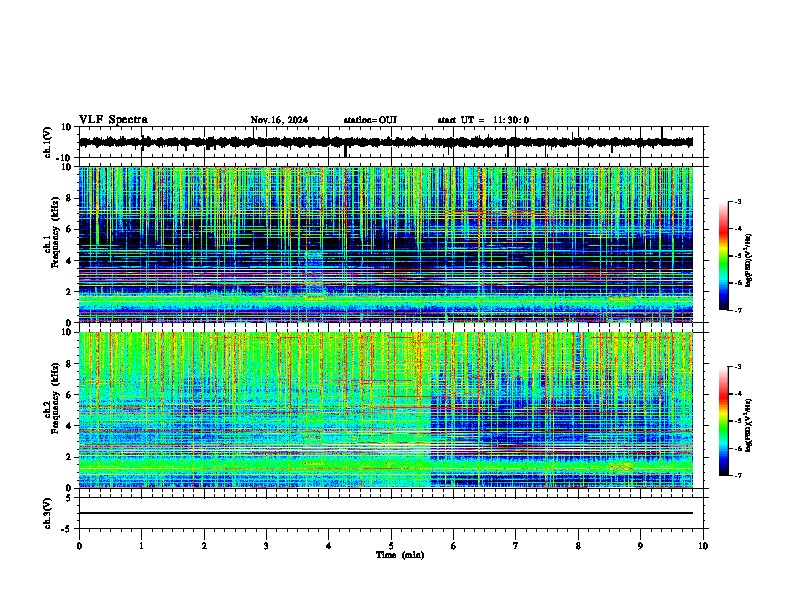
Task: Click the ch.2 spectrogram color scale bar
Action: click(724, 421)
